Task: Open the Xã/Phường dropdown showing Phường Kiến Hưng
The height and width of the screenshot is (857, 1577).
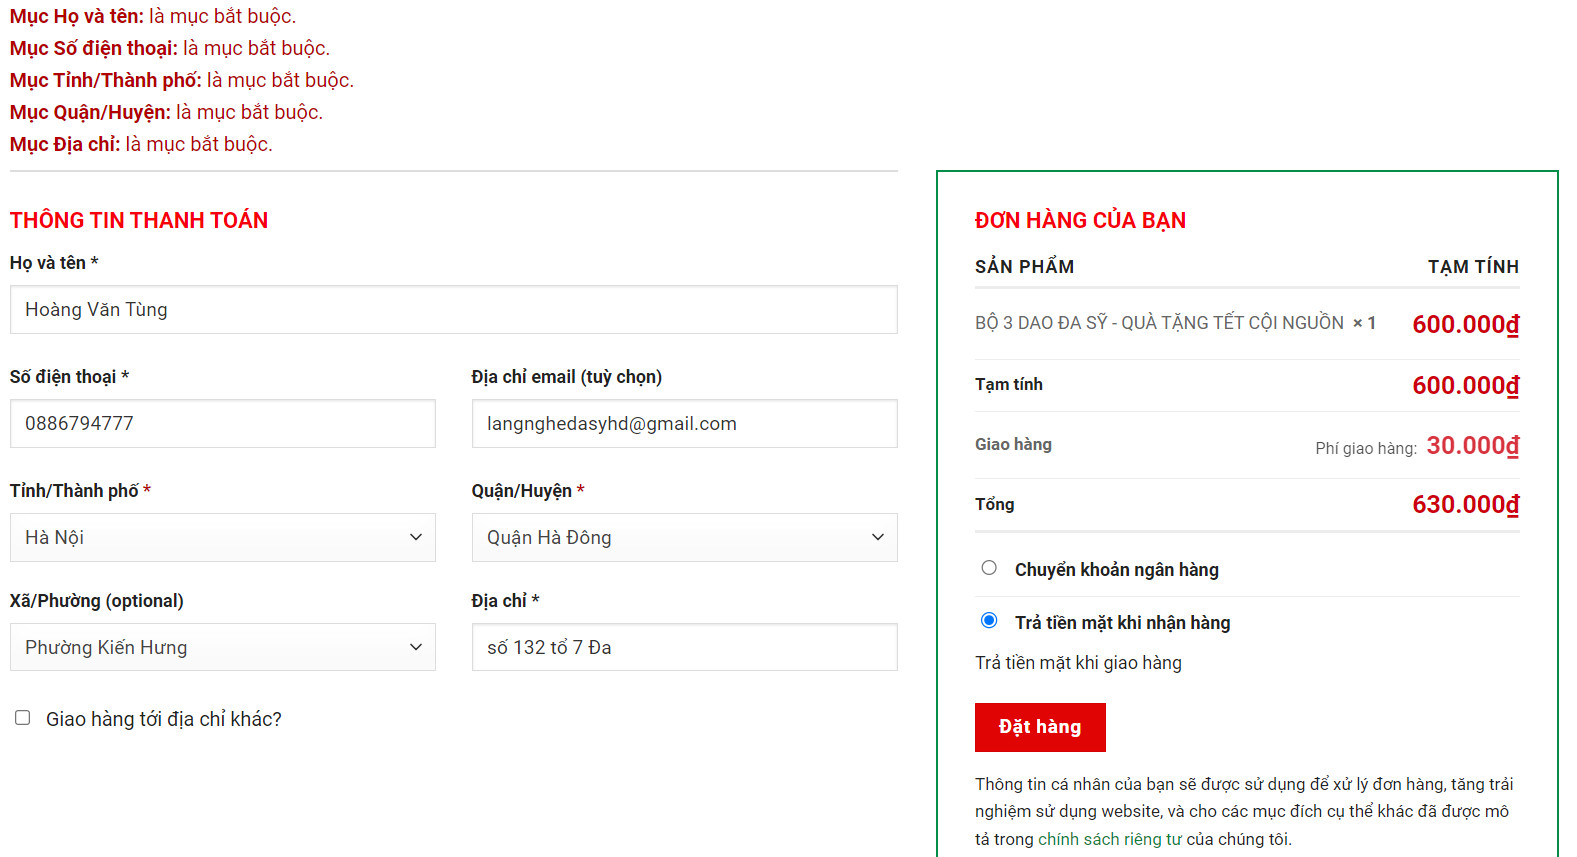Action: coord(222,647)
